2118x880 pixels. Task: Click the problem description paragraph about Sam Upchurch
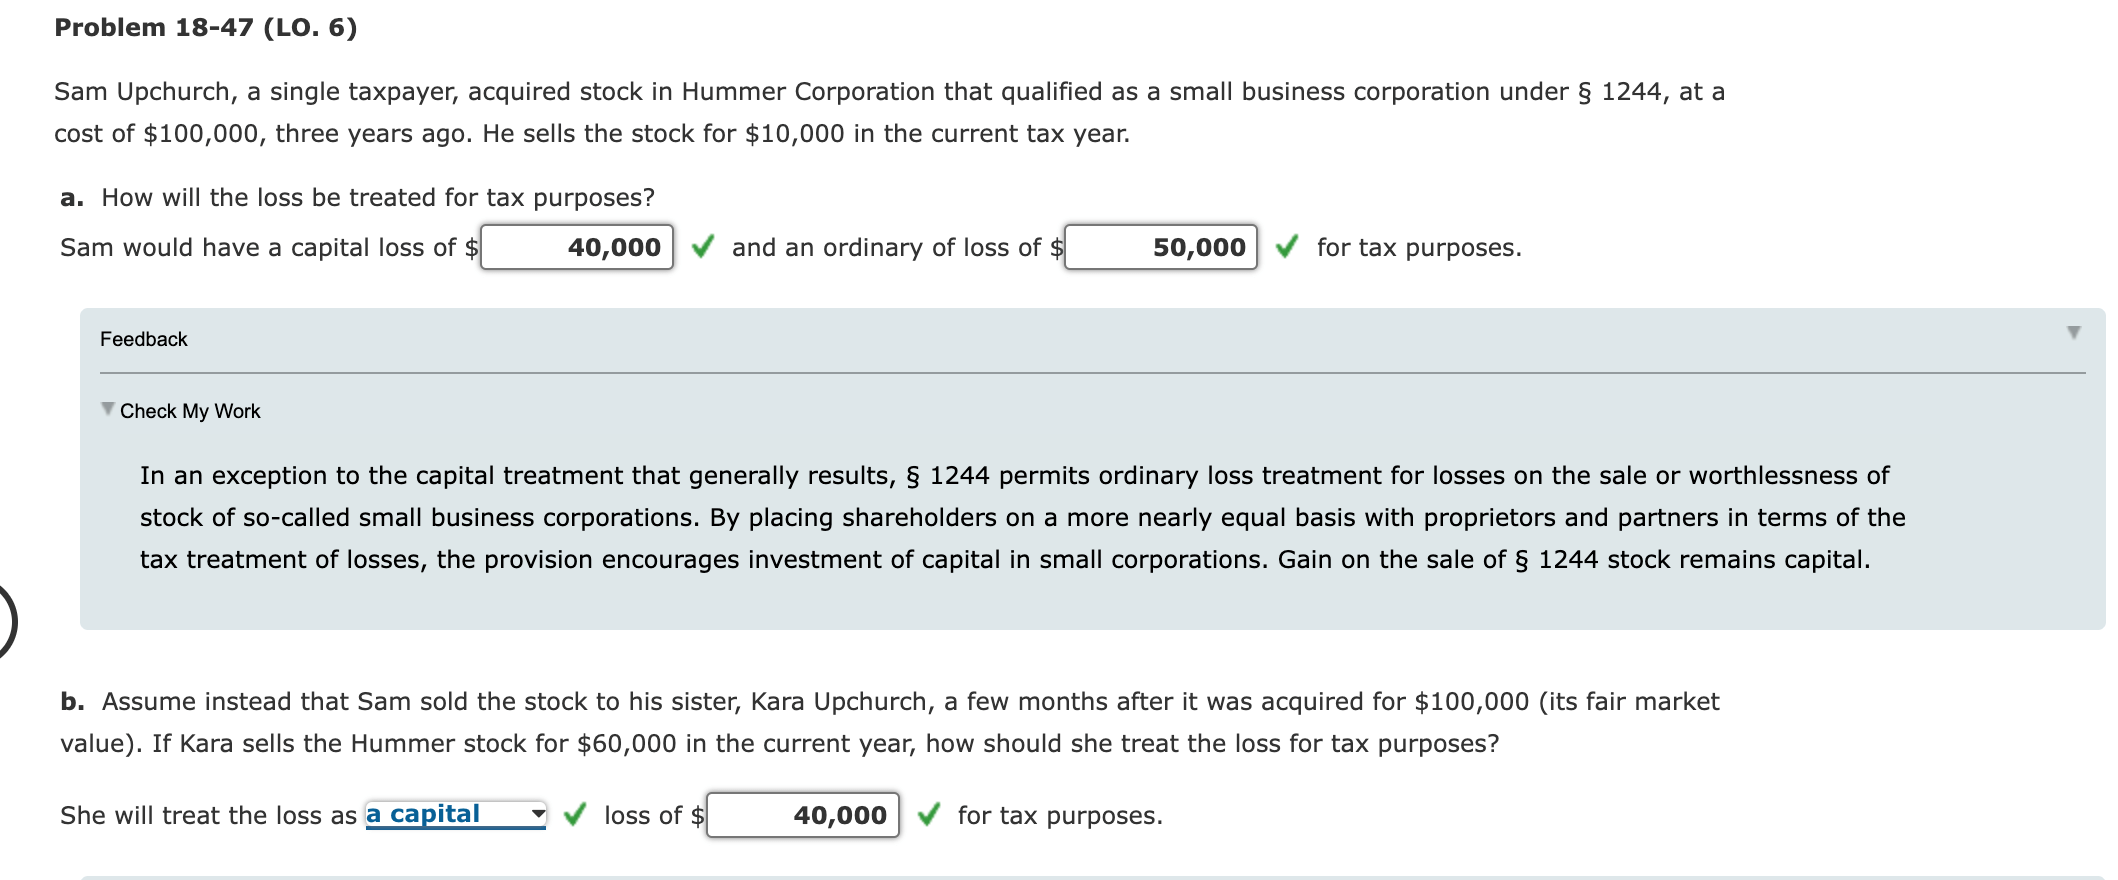[889, 112]
